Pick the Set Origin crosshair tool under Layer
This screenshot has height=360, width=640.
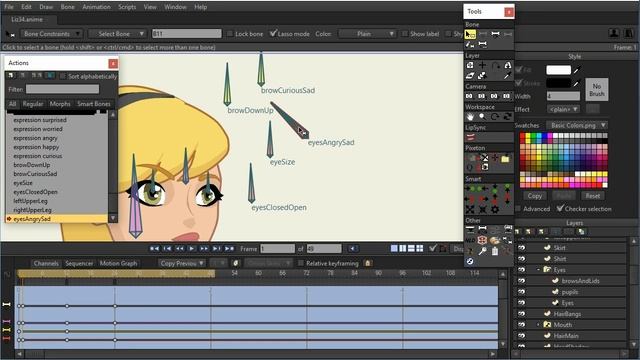[482, 65]
